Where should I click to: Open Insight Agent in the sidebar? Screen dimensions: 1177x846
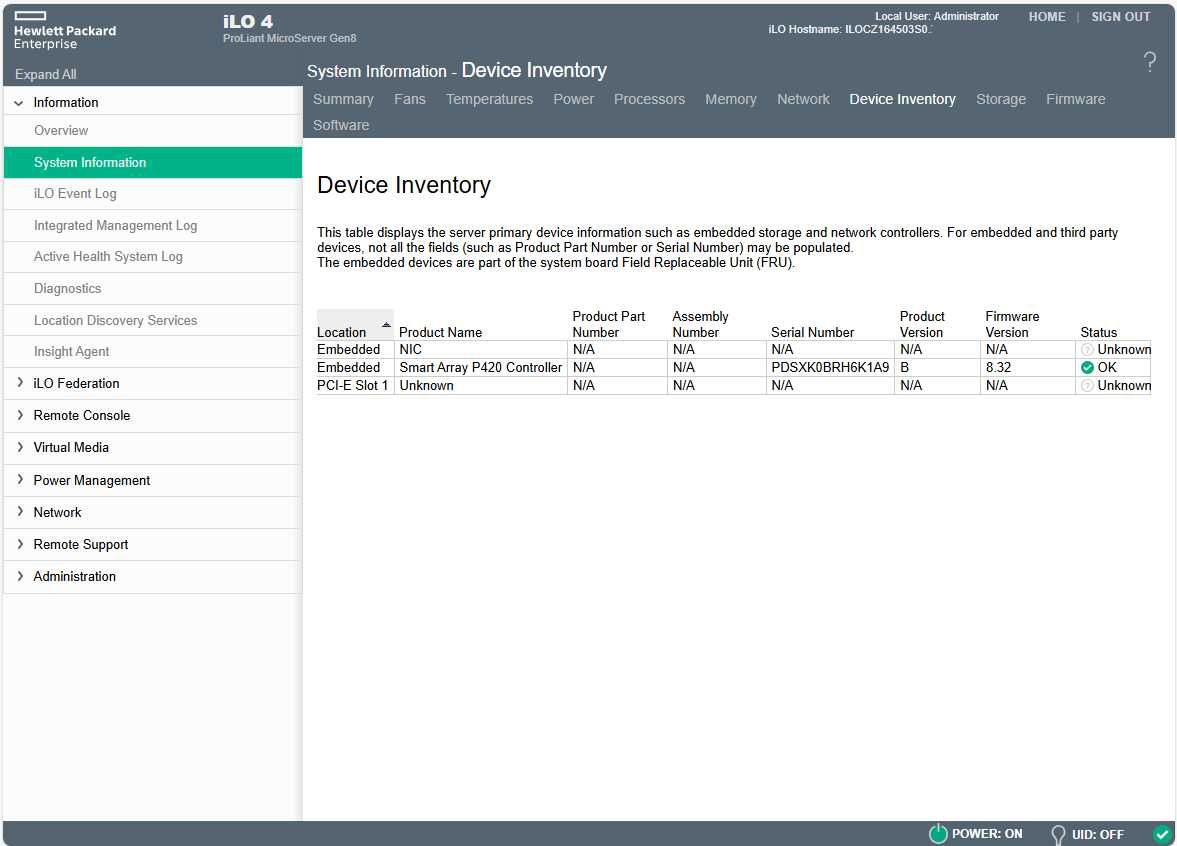153,351
